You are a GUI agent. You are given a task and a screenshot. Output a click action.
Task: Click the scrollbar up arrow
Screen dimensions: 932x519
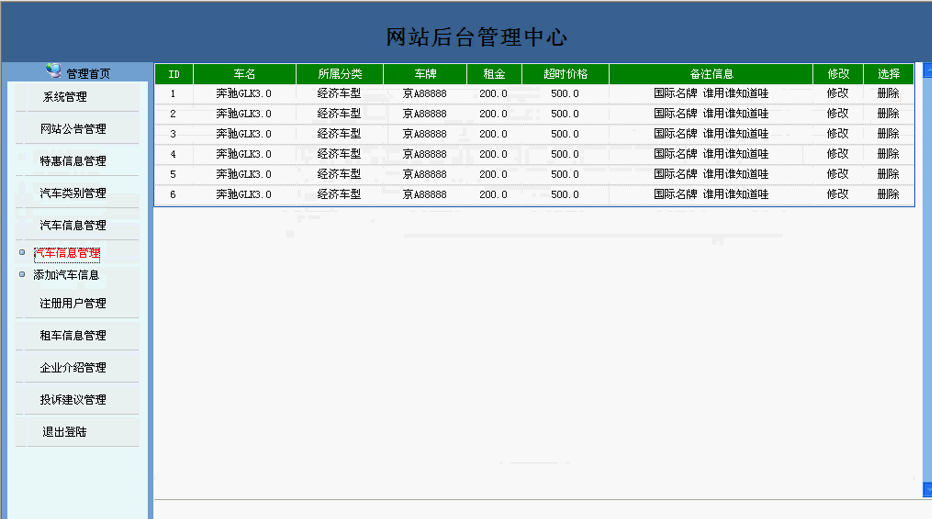tap(927, 70)
